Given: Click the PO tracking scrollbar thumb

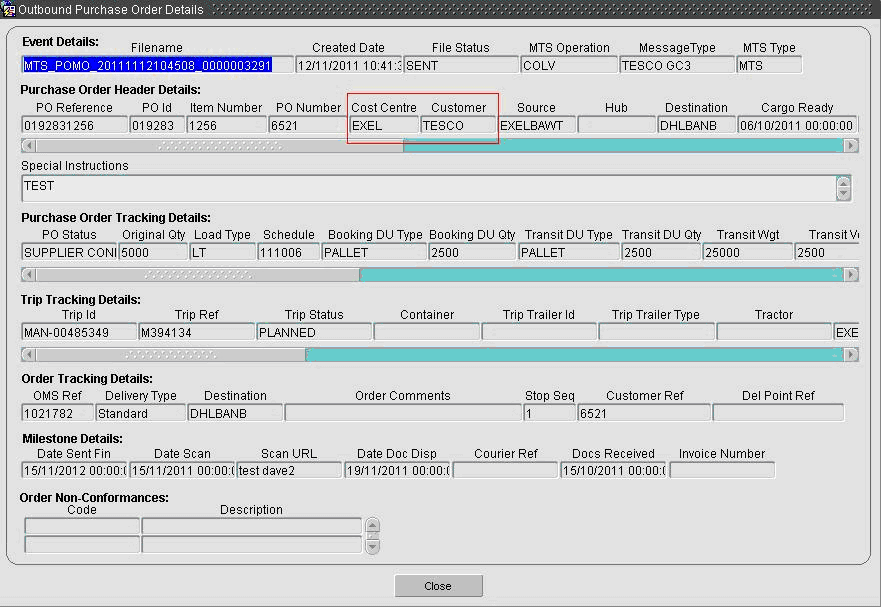Looking at the screenshot, I should 198,275.
